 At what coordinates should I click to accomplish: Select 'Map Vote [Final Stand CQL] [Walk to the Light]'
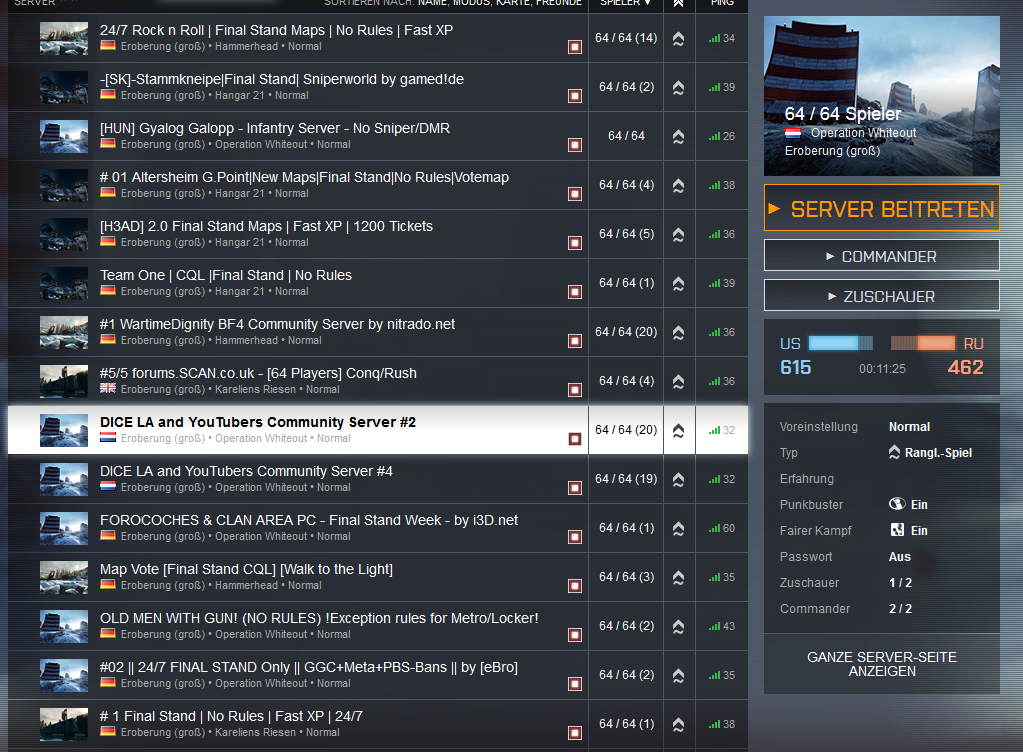click(x=378, y=577)
